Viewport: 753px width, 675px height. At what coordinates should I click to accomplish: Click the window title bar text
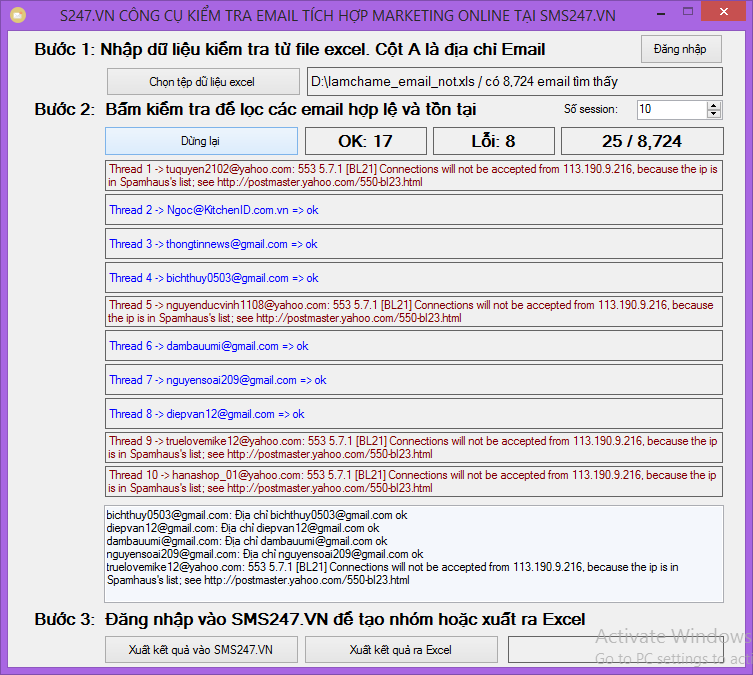pos(338,16)
